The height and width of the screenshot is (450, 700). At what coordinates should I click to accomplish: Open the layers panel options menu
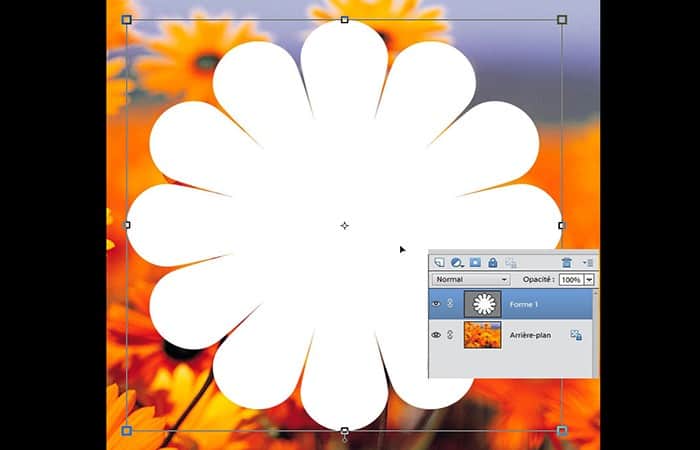[x=588, y=262]
